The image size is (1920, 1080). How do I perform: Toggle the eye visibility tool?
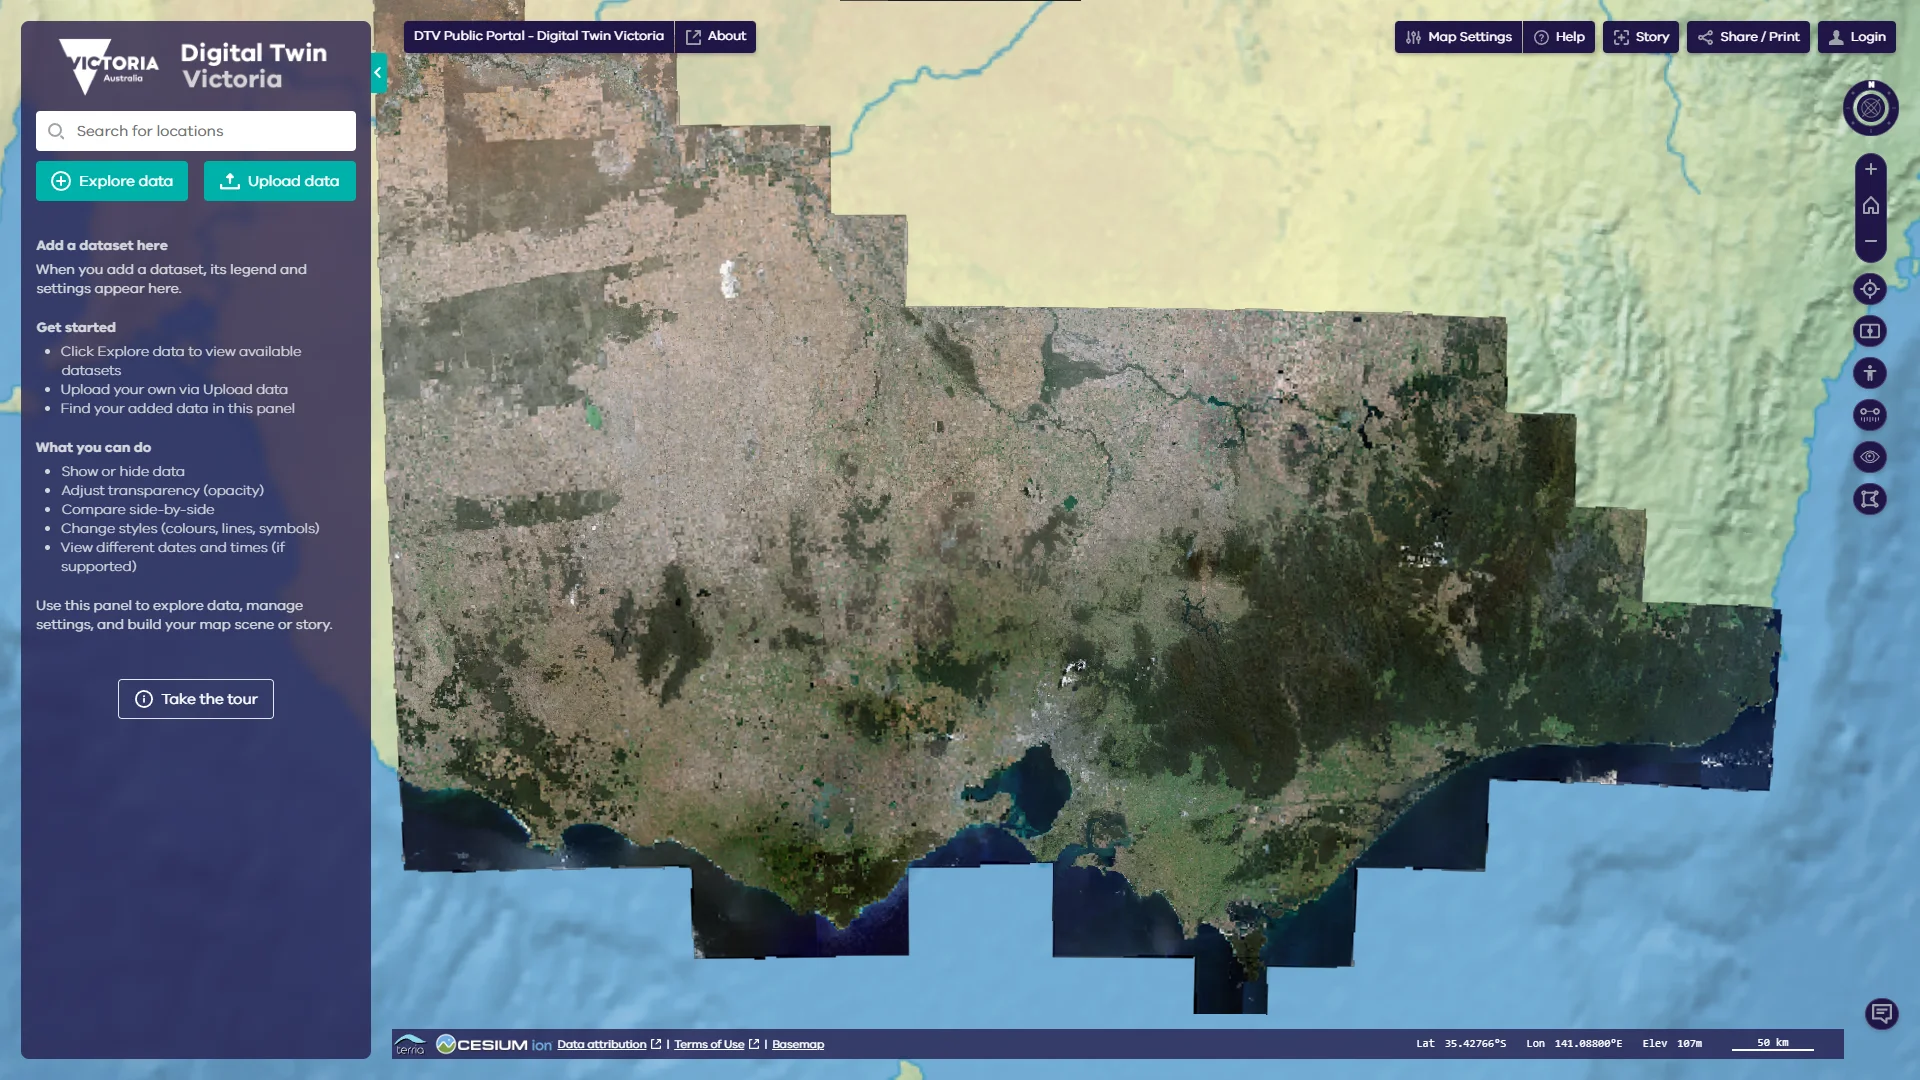tap(1870, 457)
